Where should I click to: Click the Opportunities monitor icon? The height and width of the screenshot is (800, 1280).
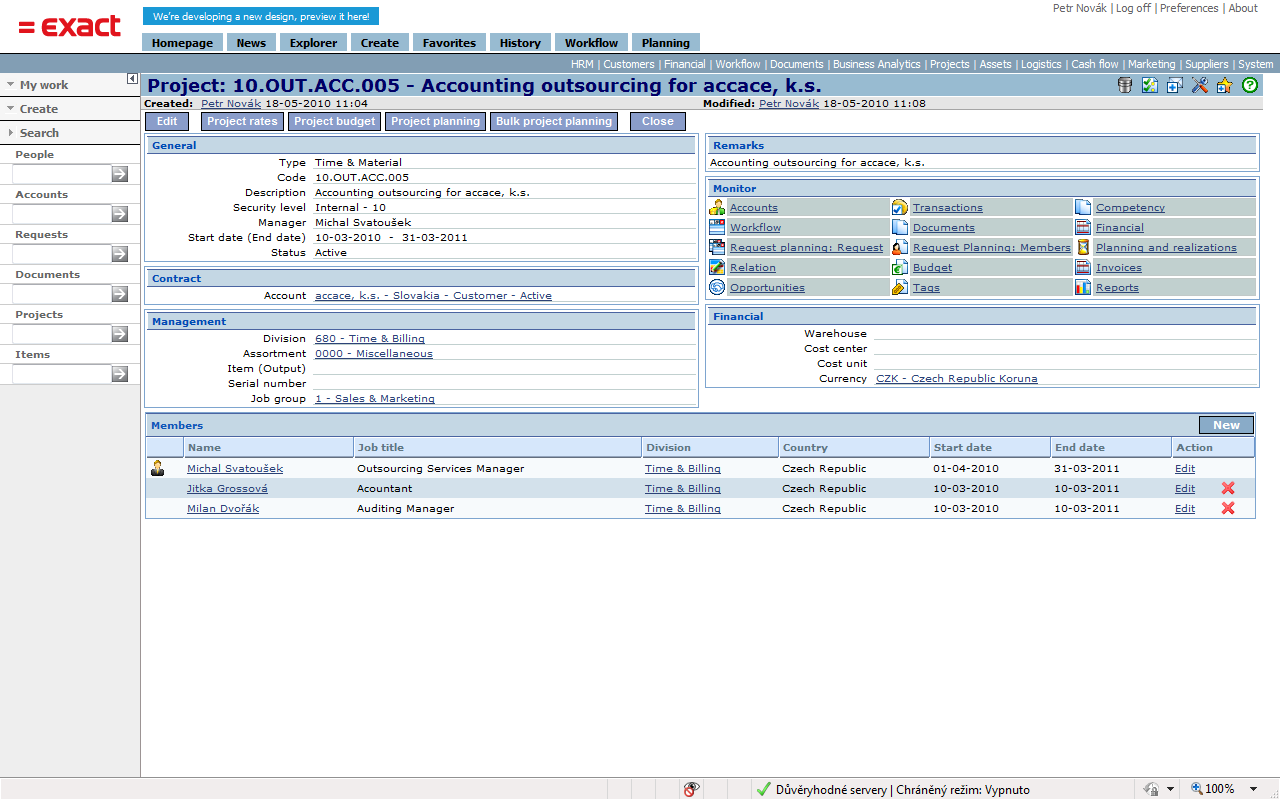717,287
